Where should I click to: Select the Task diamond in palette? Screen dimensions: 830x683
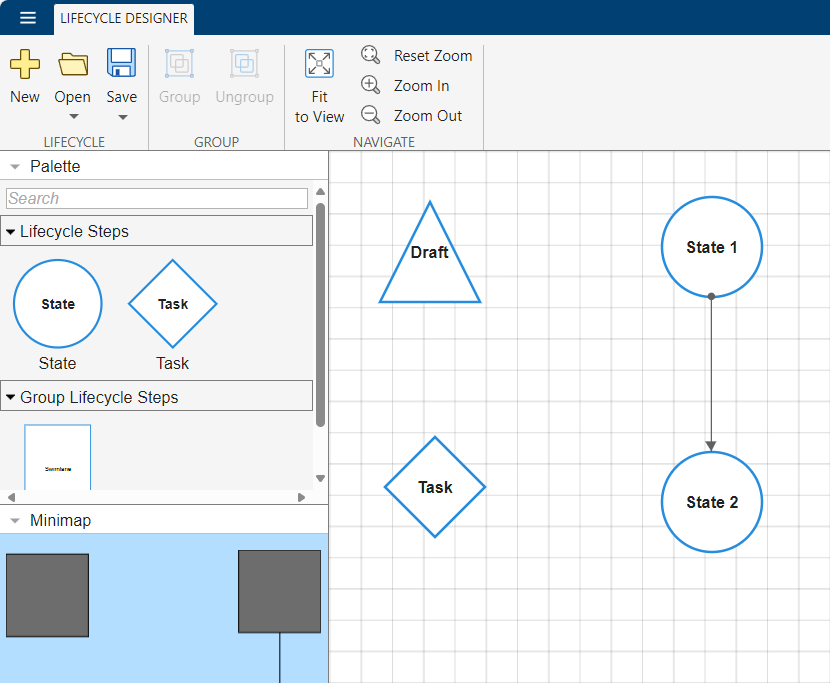(x=173, y=304)
